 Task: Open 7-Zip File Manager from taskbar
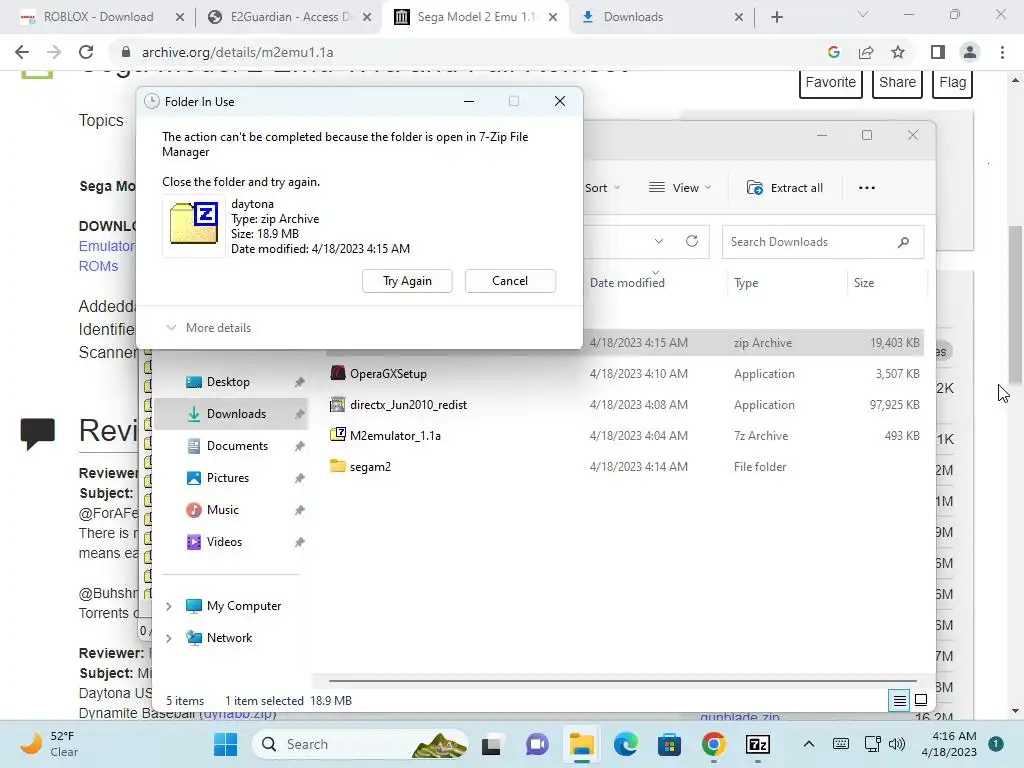click(758, 744)
